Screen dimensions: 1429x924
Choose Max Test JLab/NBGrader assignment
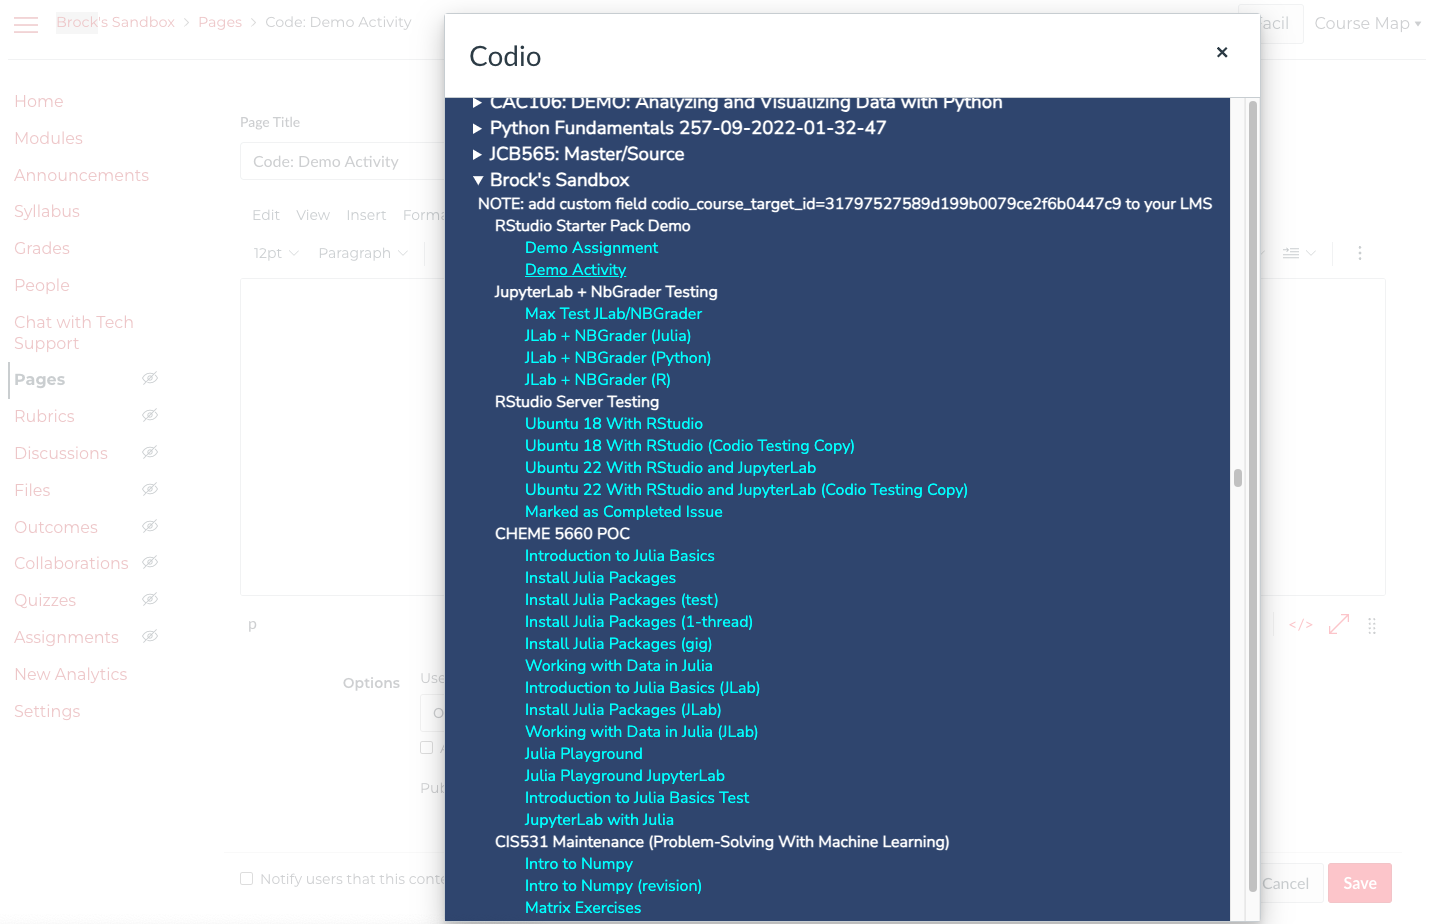[x=613, y=314]
